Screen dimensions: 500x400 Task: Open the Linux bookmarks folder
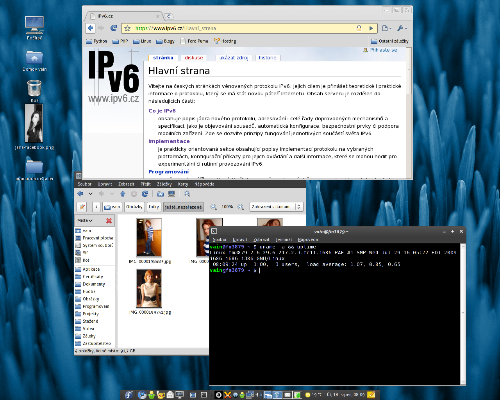(x=142, y=41)
